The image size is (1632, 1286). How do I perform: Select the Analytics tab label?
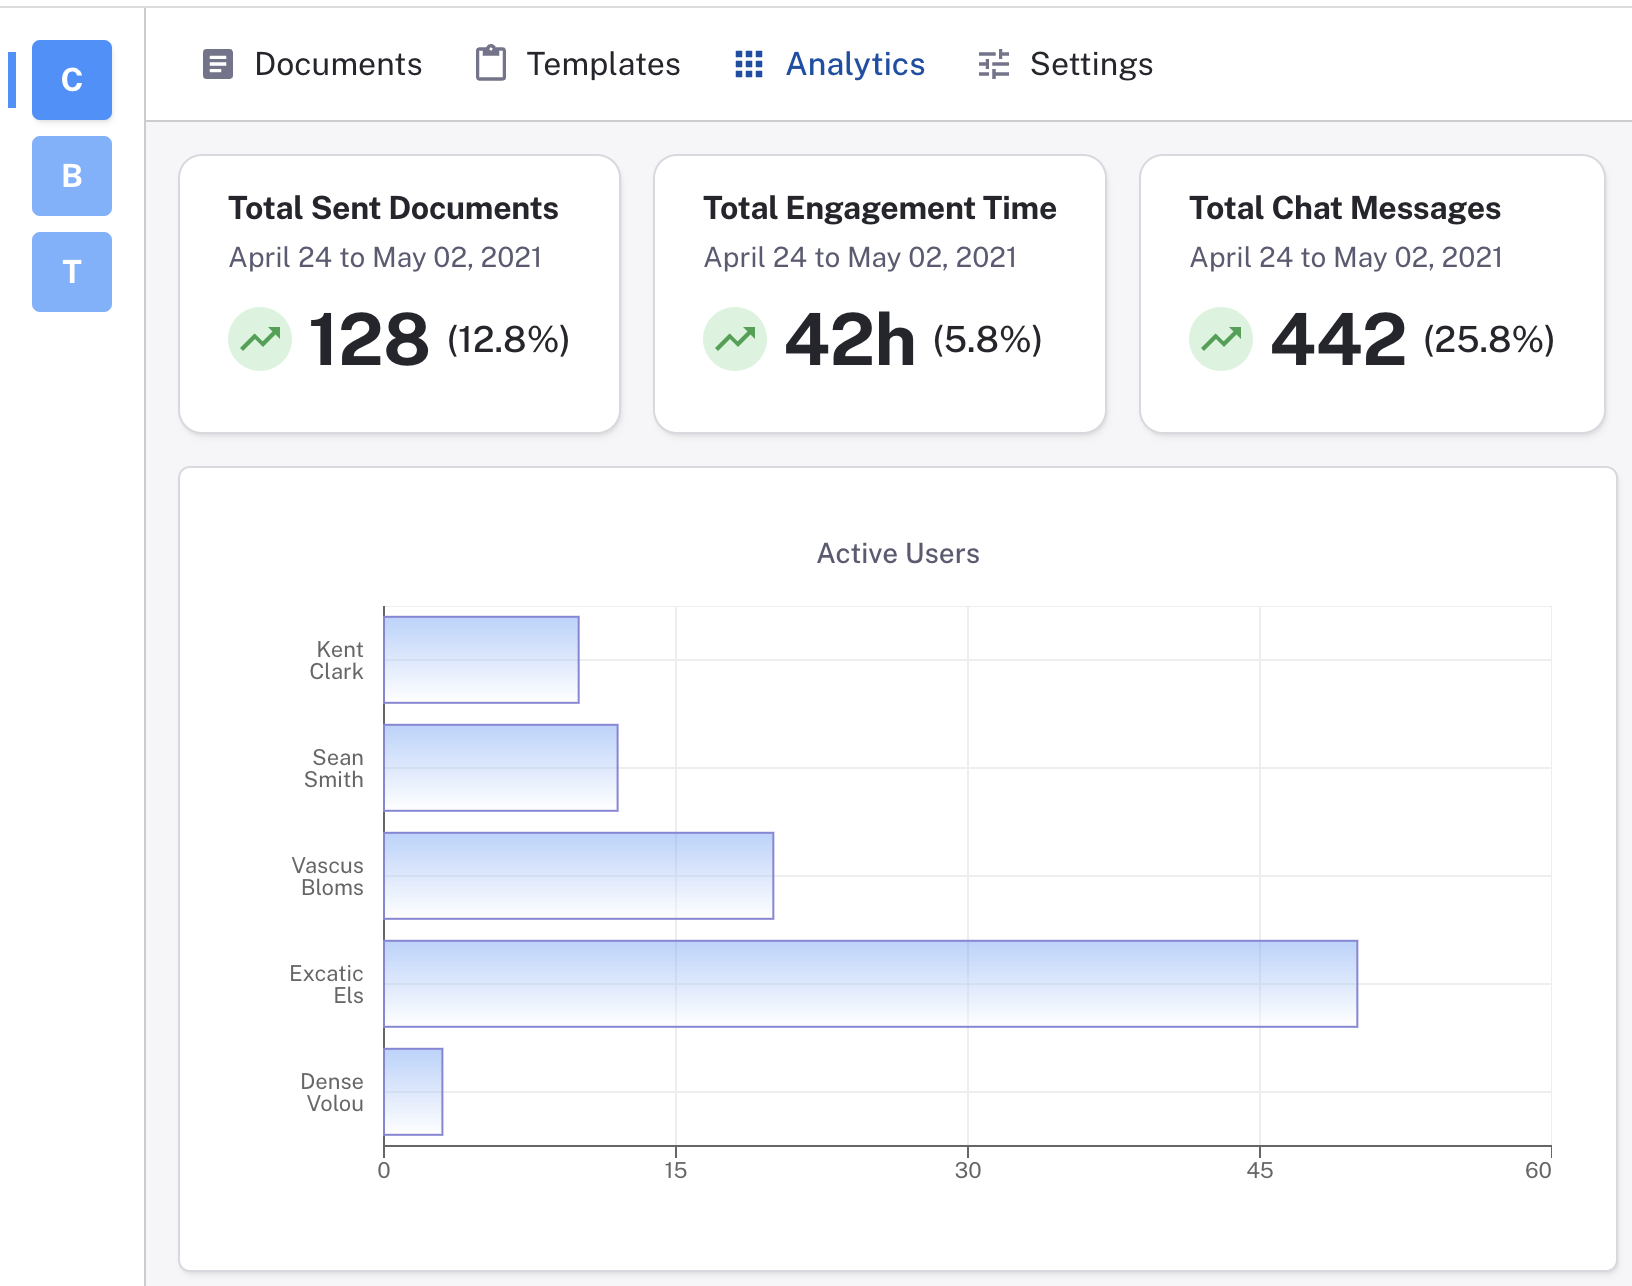pos(855,64)
